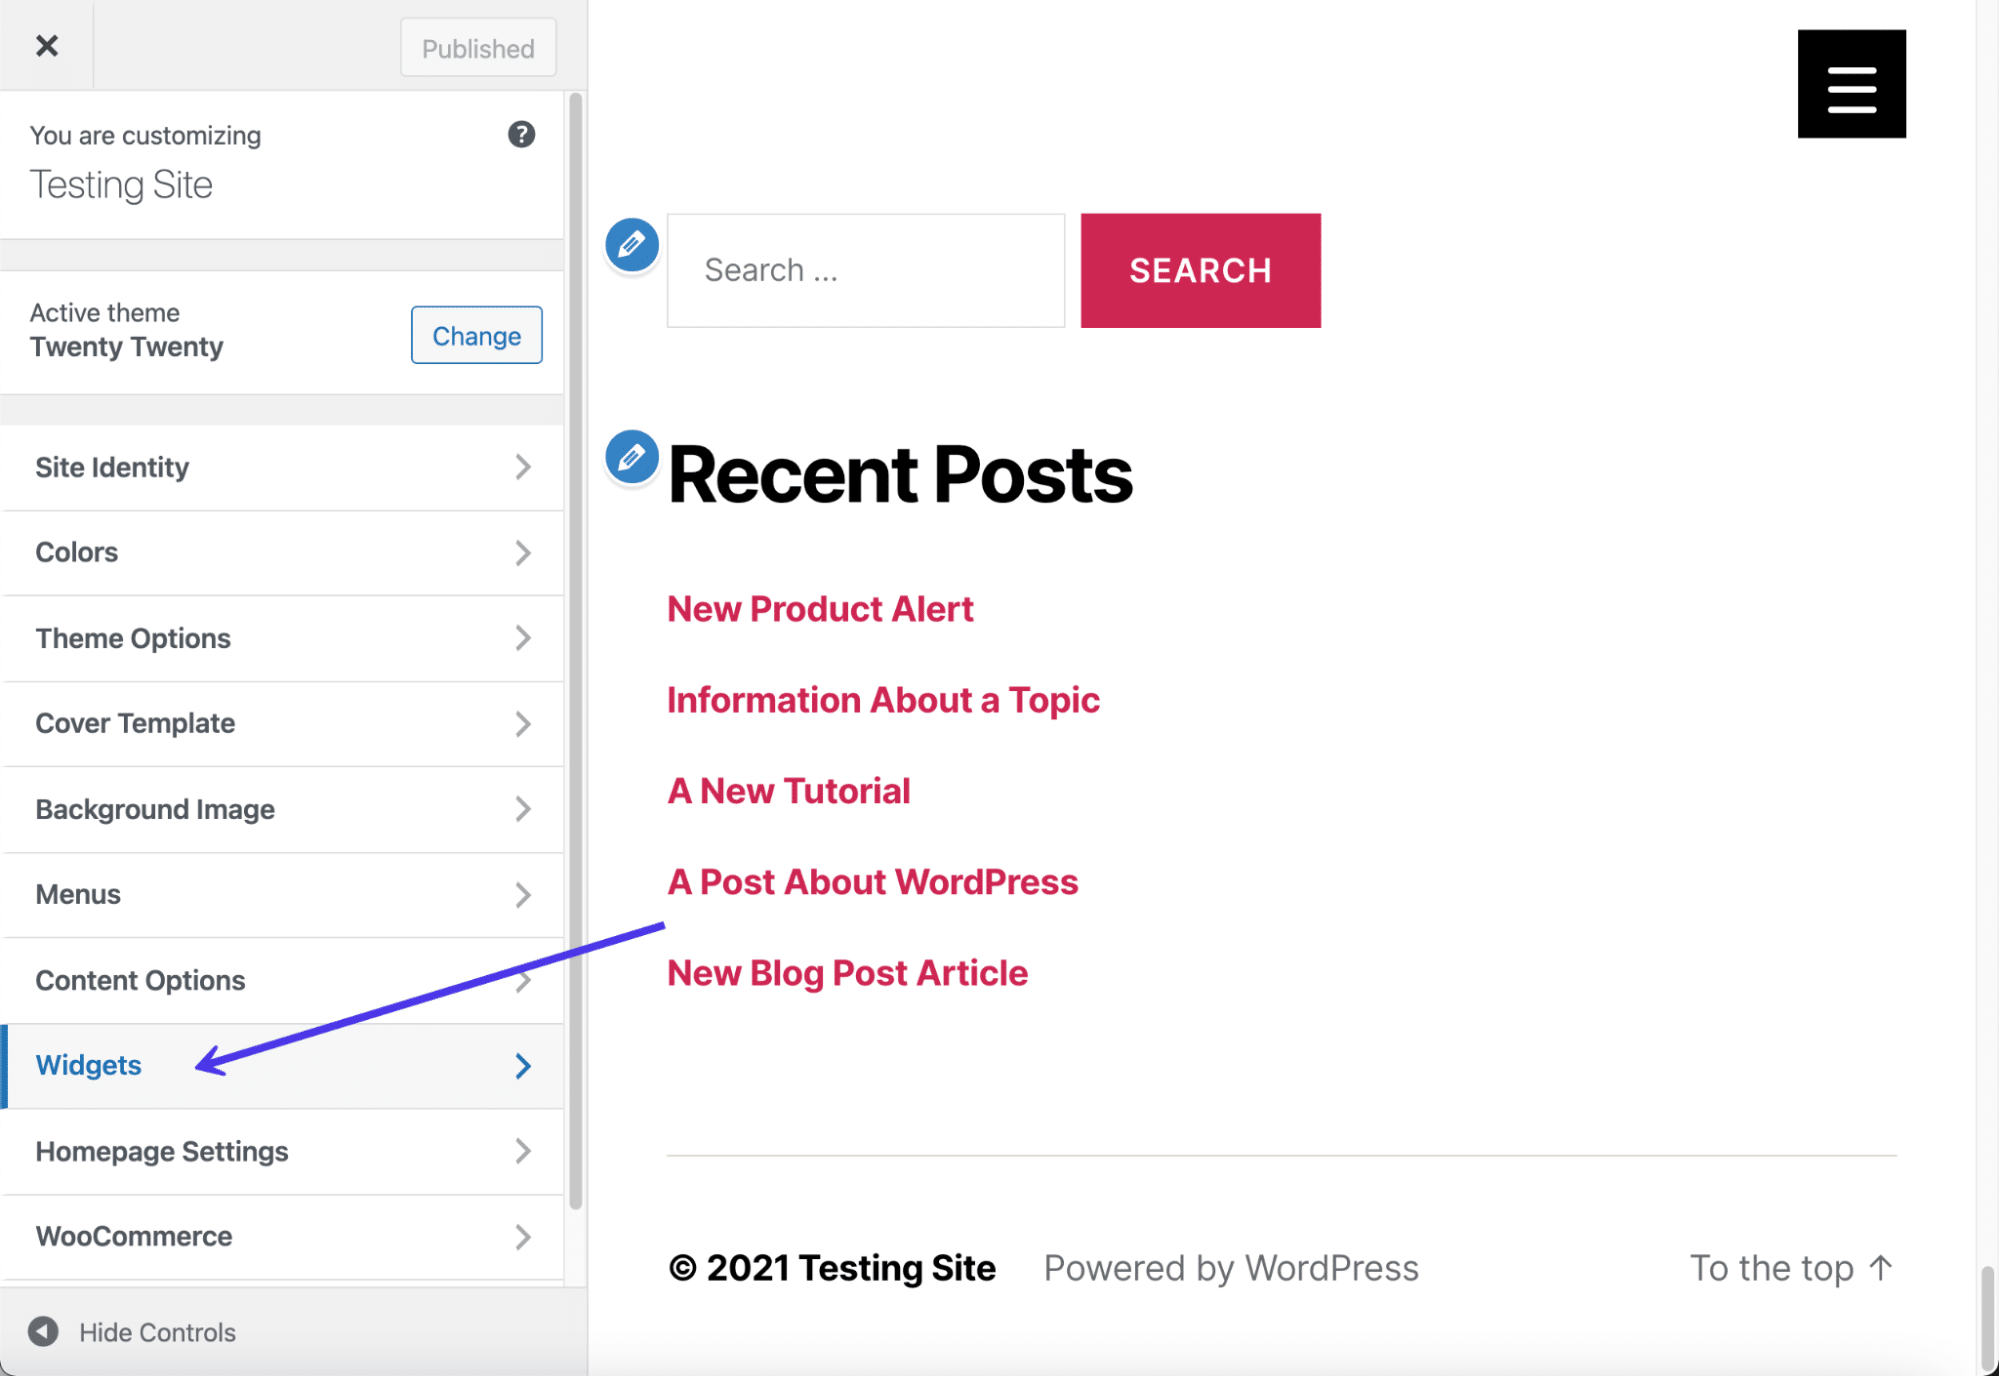Click the Widgets section arrow icon

pos(521,1064)
